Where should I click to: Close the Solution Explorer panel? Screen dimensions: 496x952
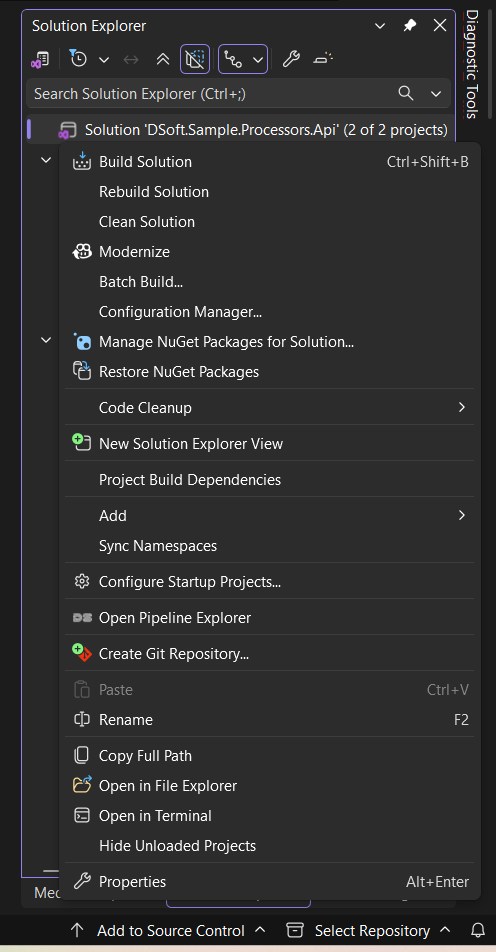tap(440, 26)
